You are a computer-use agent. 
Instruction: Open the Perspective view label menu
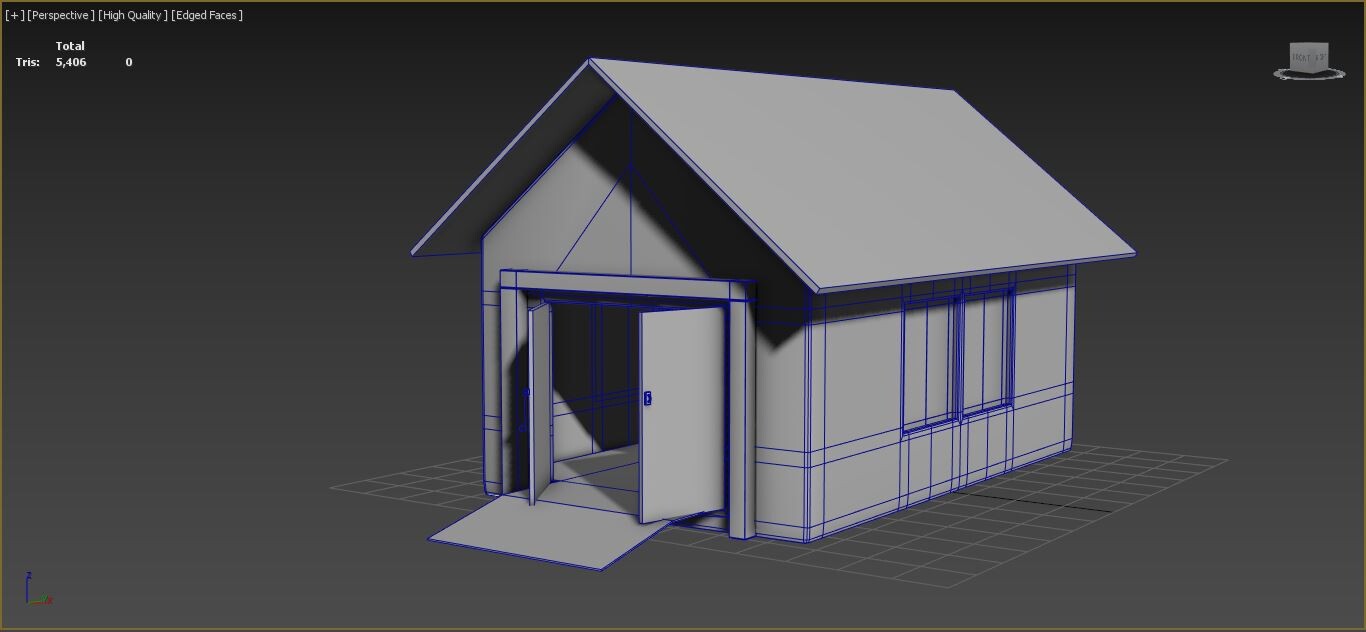(61, 15)
